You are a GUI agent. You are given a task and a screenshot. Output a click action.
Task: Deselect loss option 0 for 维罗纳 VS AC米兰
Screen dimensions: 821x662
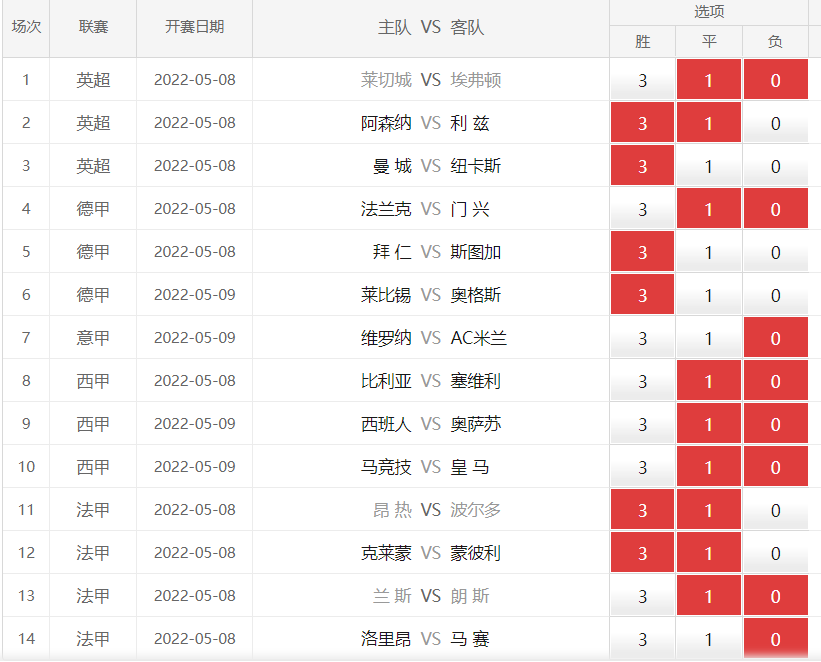click(776, 337)
